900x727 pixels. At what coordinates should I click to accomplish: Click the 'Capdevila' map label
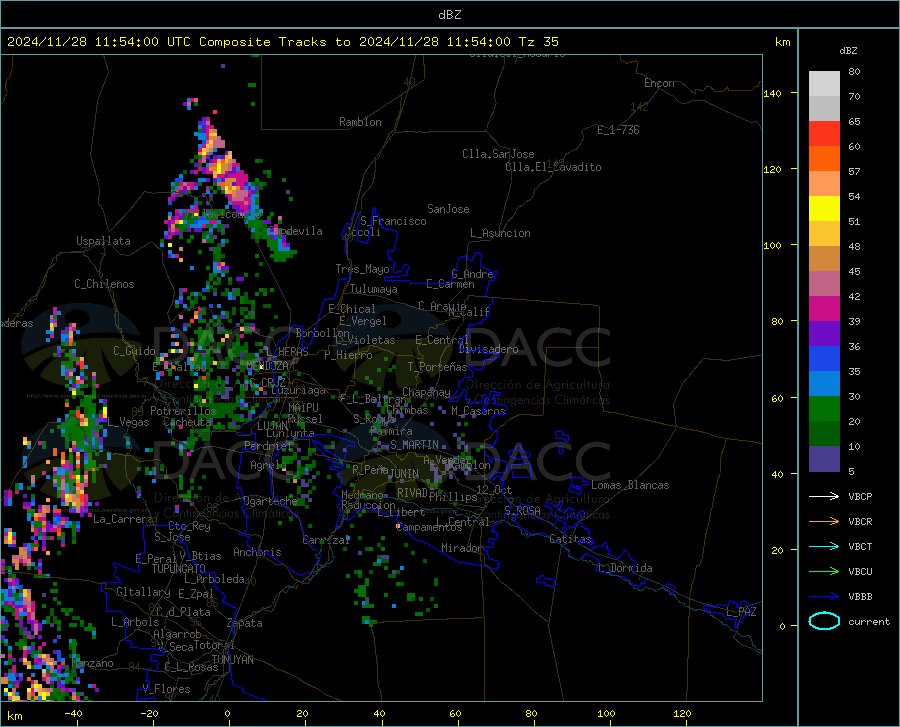tap(295, 231)
